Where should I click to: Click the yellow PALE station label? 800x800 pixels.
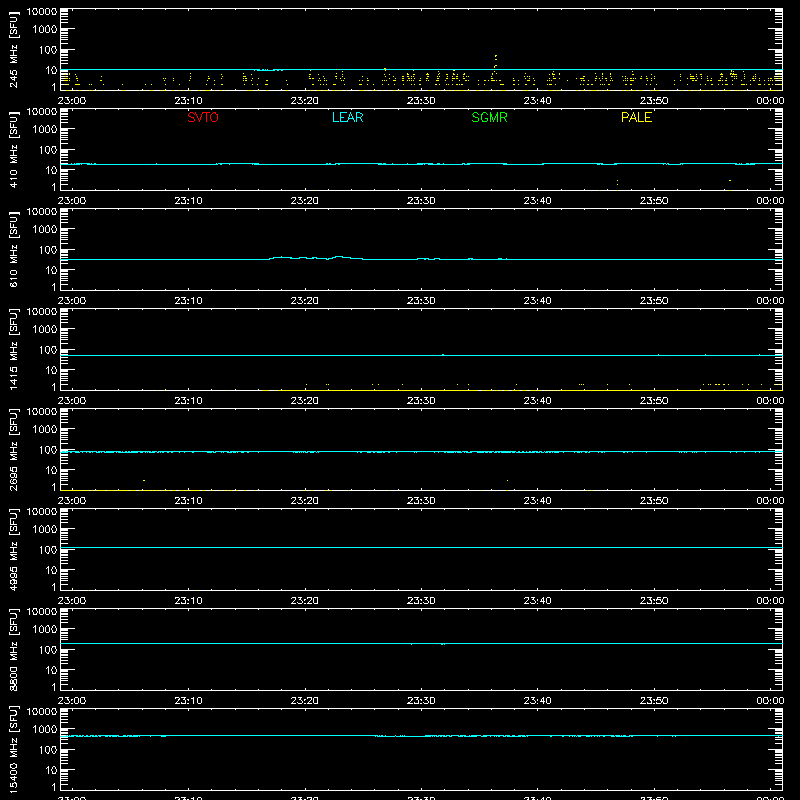point(636,117)
